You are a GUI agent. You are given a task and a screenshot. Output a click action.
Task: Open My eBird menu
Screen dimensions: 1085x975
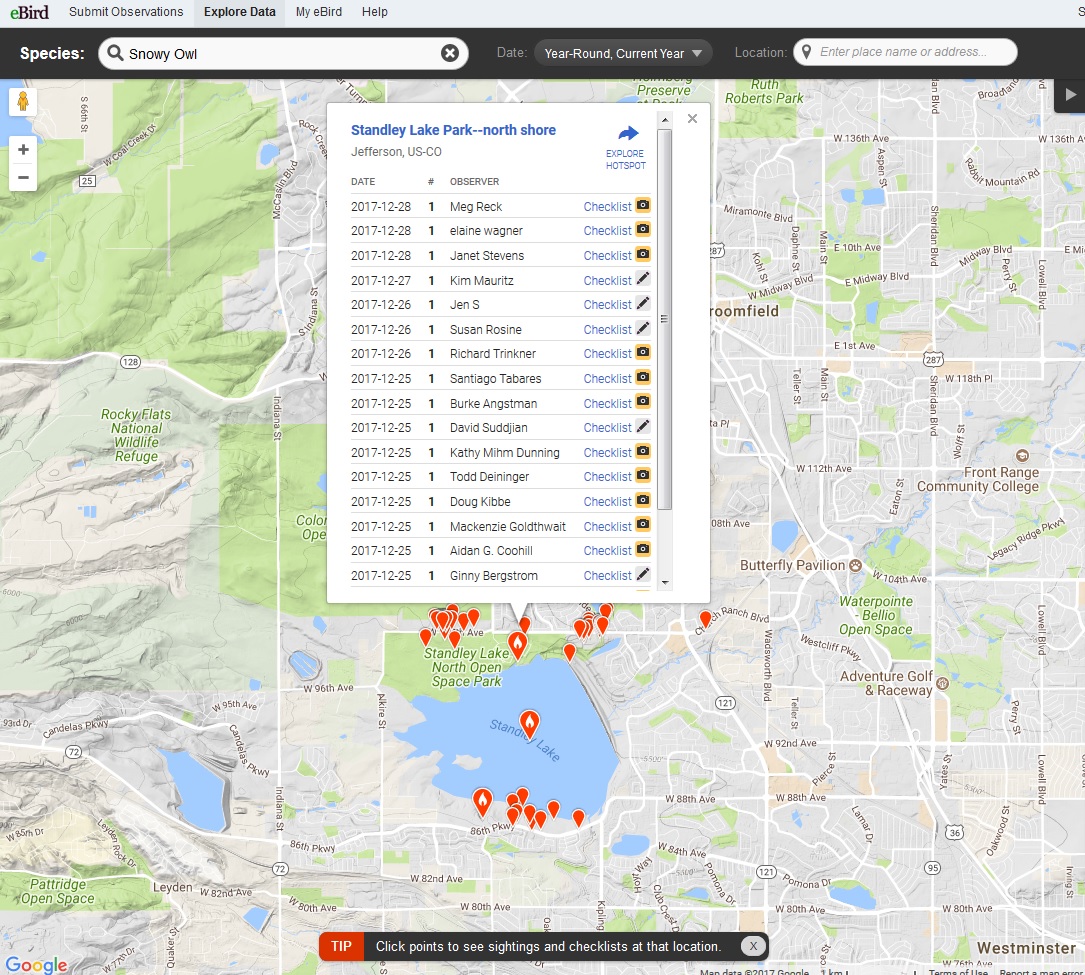click(x=318, y=12)
